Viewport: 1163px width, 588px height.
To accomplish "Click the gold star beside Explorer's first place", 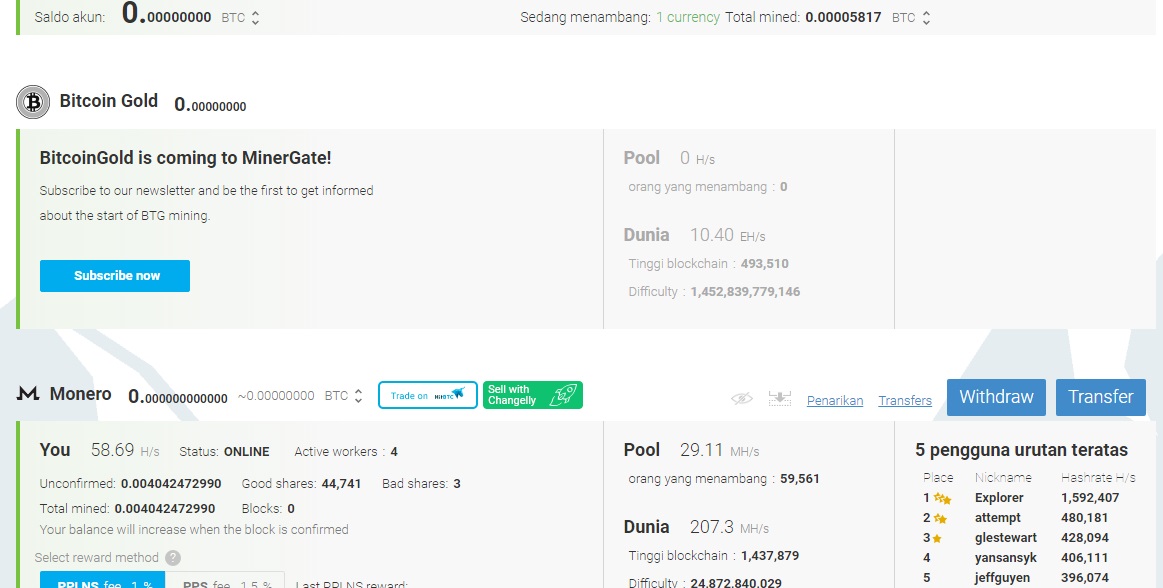I will point(940,497).
